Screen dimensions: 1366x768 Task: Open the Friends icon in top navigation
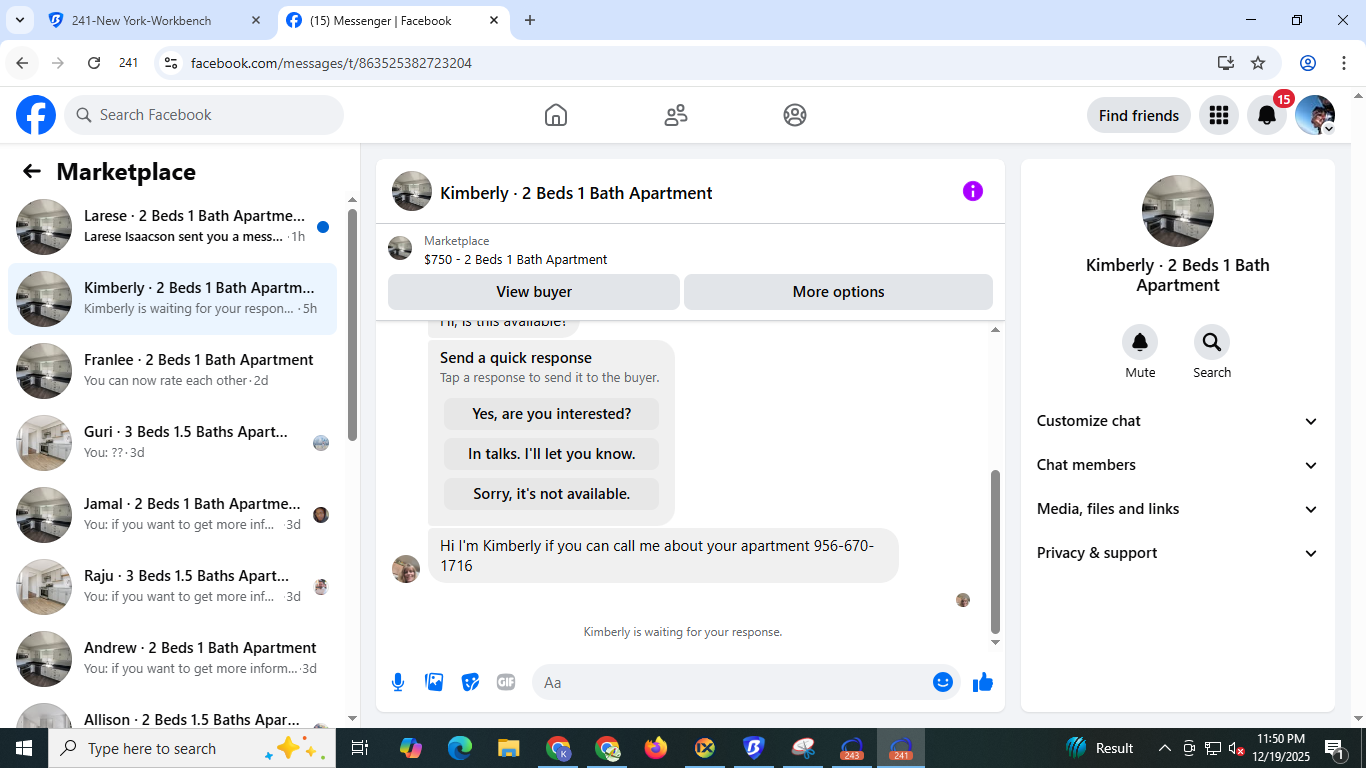[x=676, y=115]
